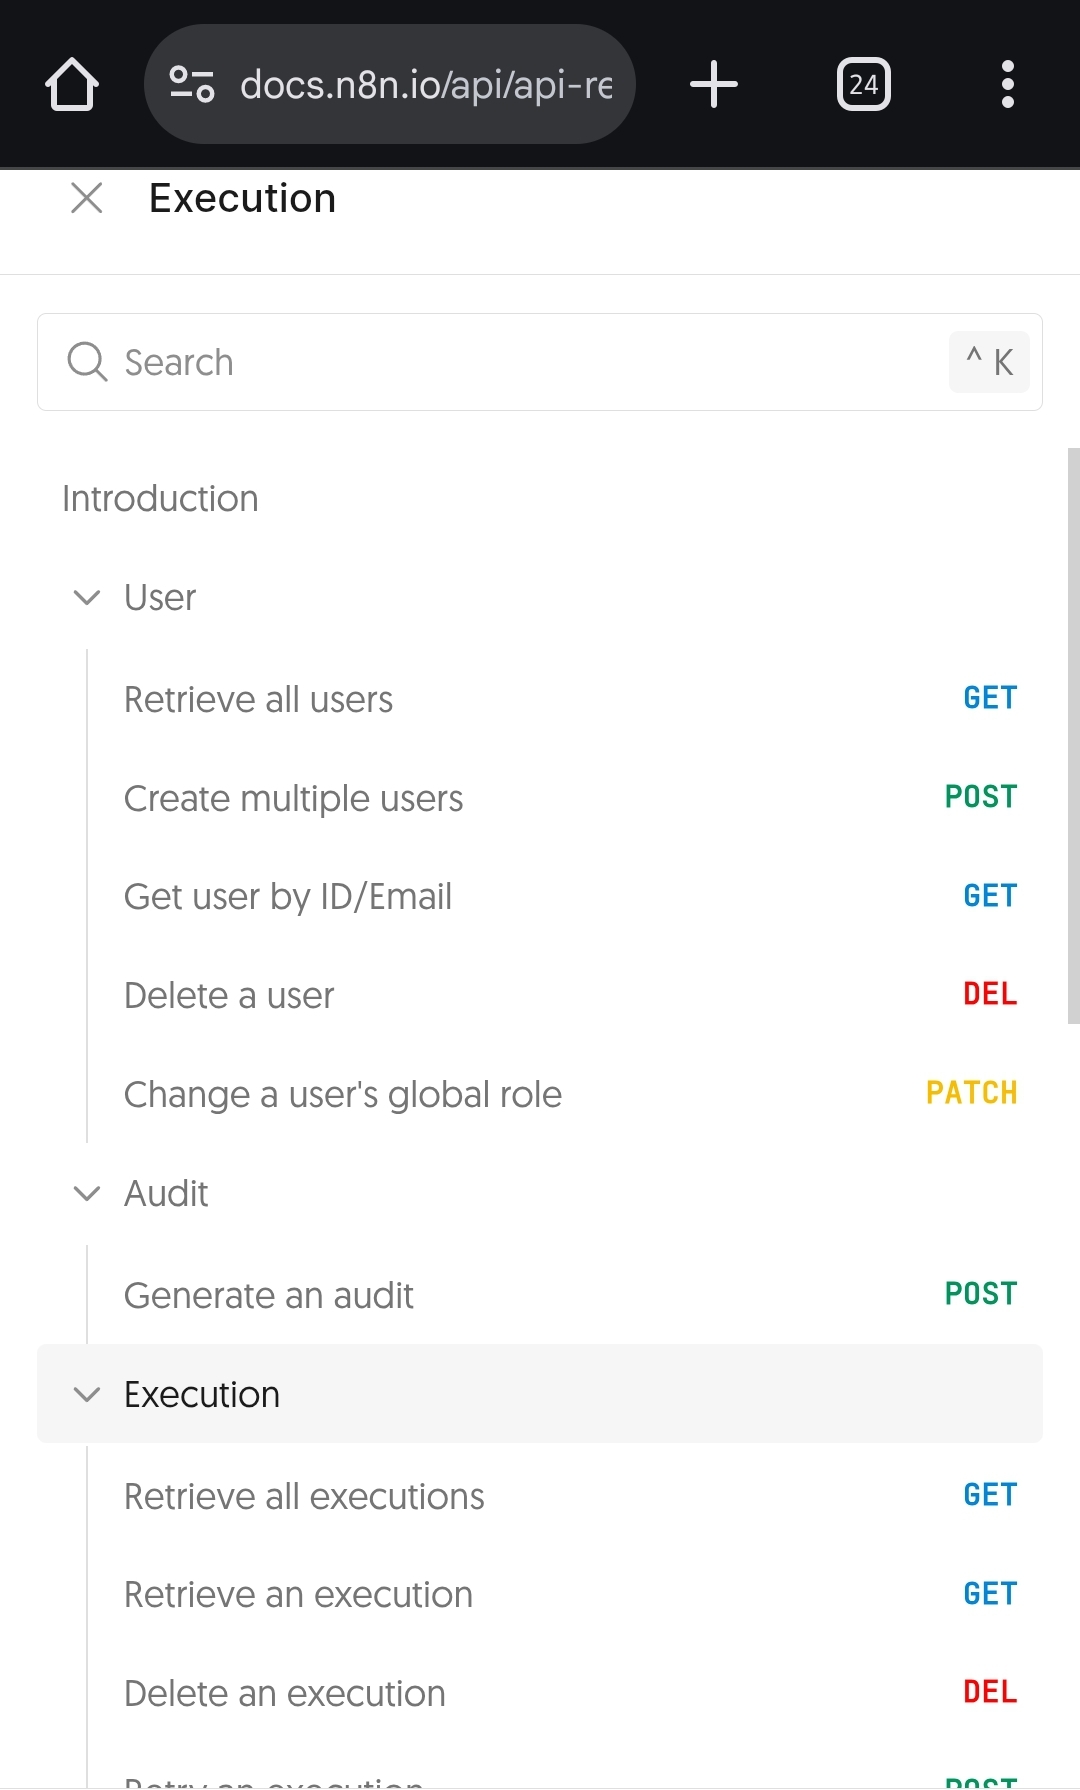Collapse the Execution section chevron
1080x1790 pixels.
click(x=87, y=1394)
